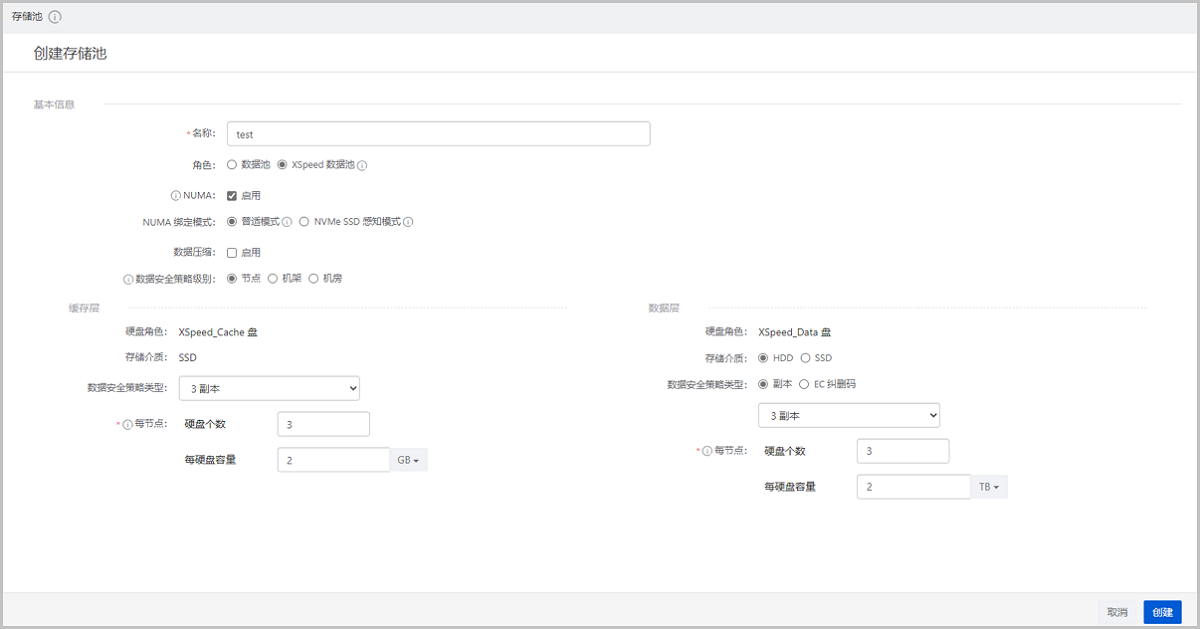Click the info icon before NUMA label
This screenshot has height=629, width=1200.
click(176, 196)
